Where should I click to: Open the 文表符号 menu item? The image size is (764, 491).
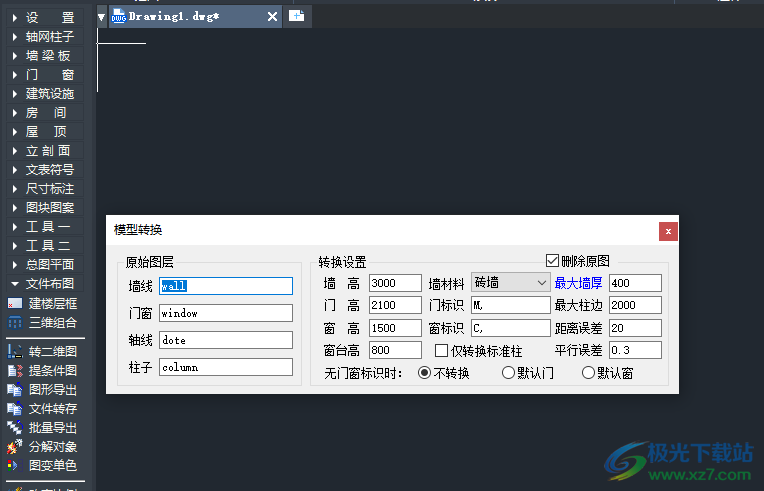point(45,170)
